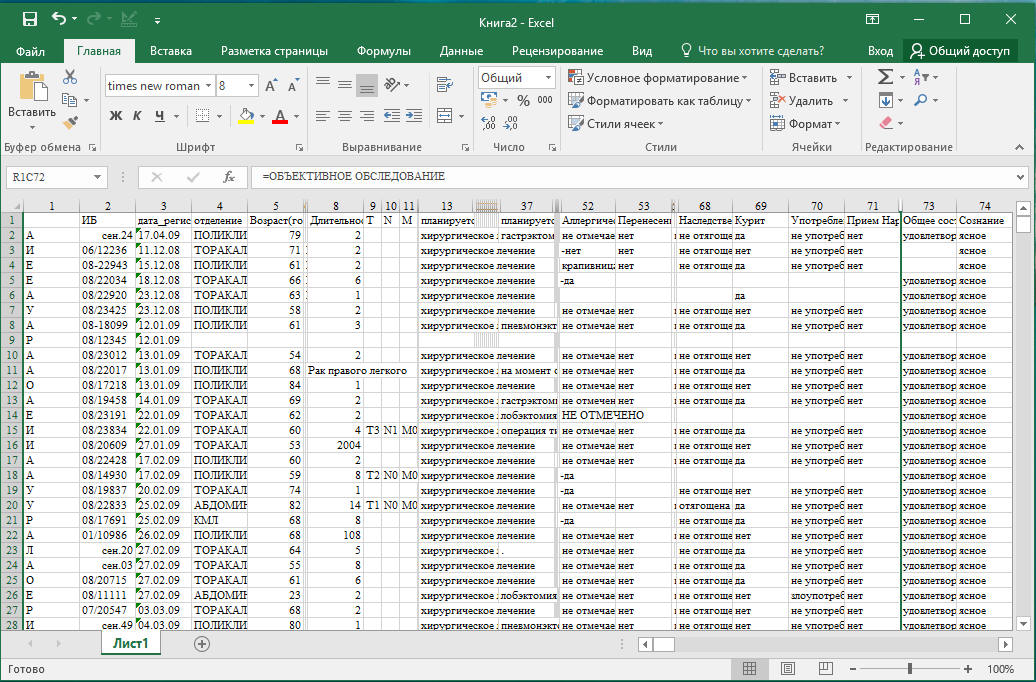Click the AutoSum sigma icon
The height and width of the screenshot is (682, 1036).
[885, 77]
